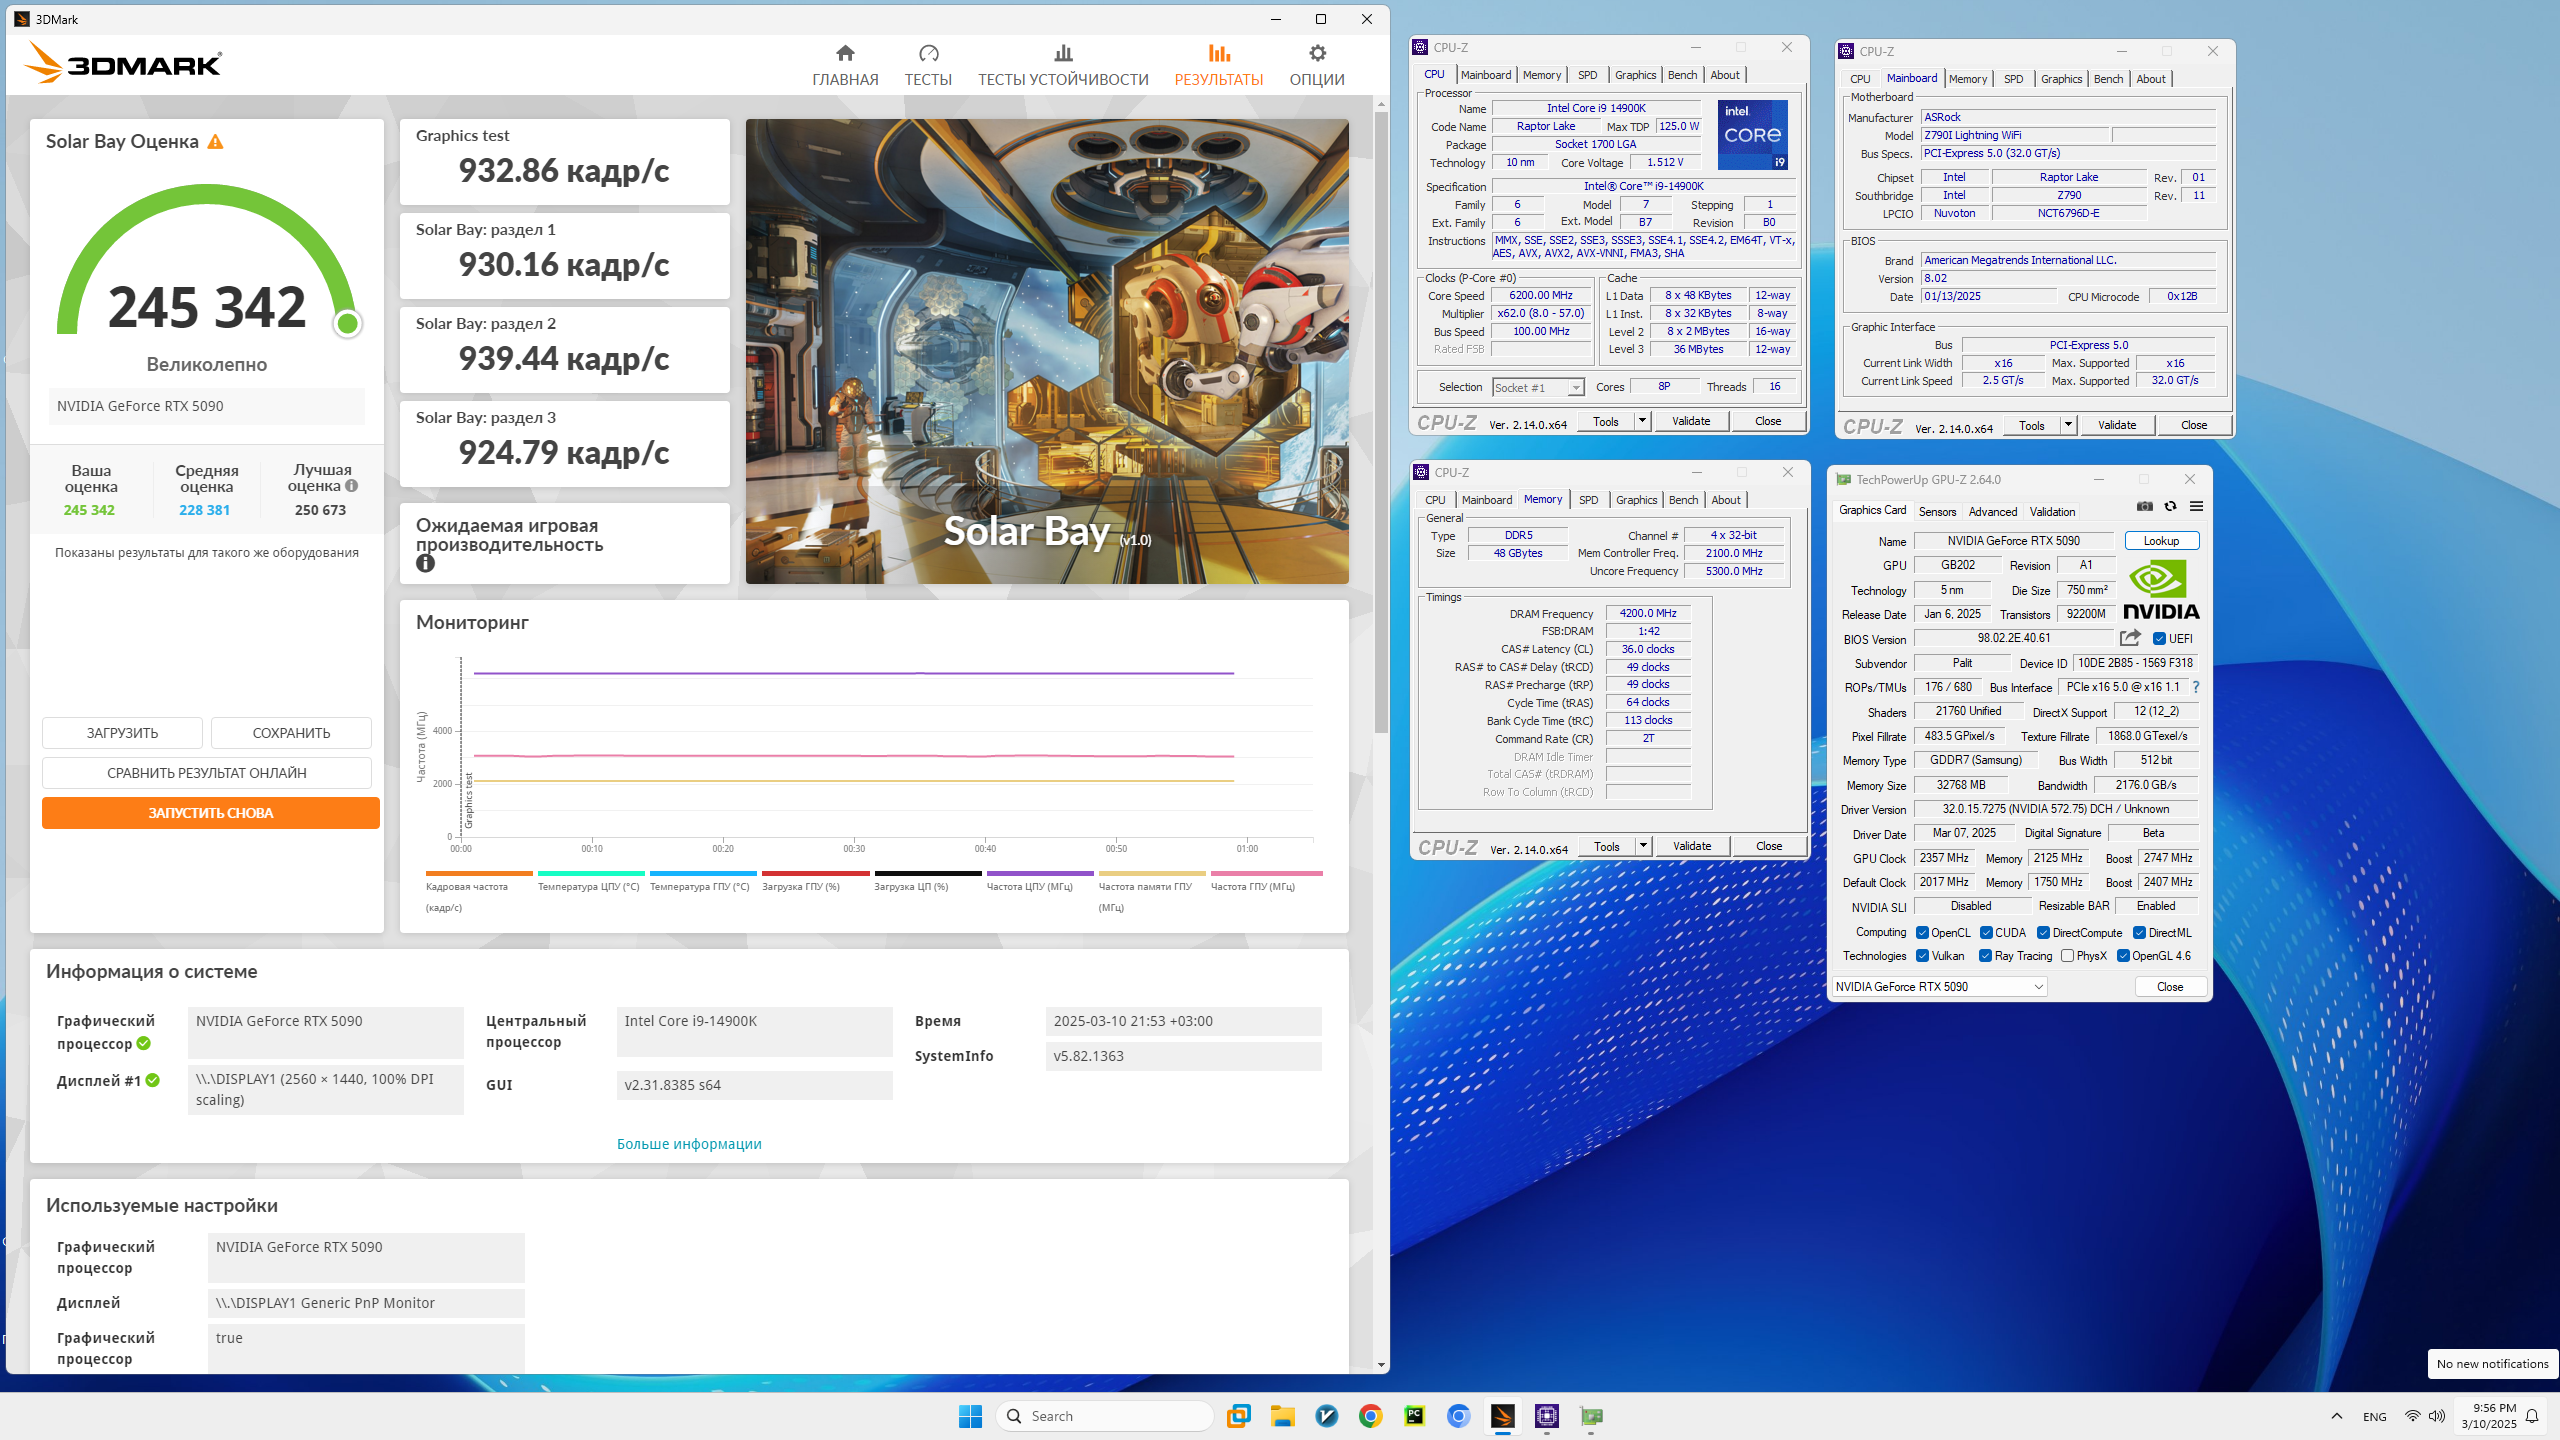This screenshot has width=2560, height=1440.
Task: Click the pink Частота ГПУ legend swatch
Action: coord(1266,873)
